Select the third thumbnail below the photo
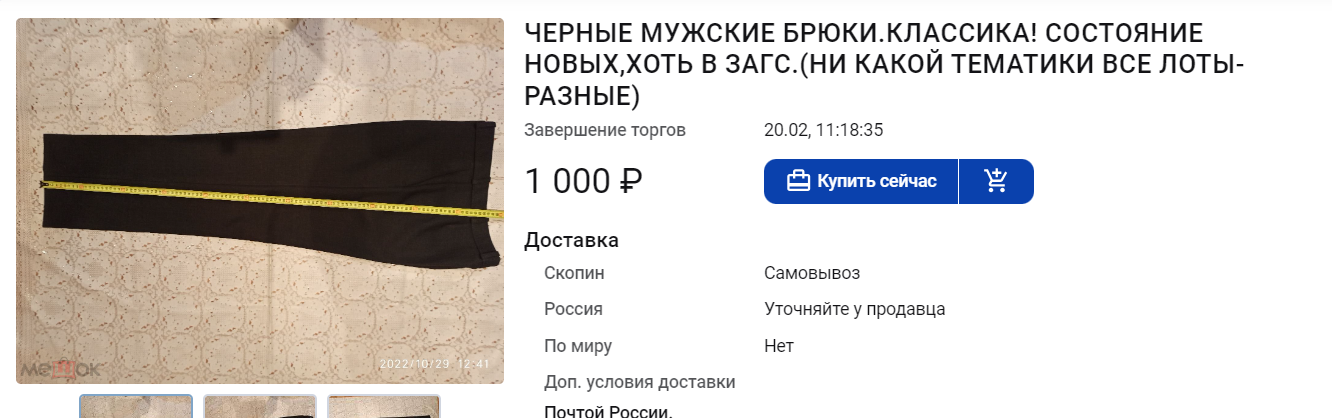 click(x=384, y=406)
